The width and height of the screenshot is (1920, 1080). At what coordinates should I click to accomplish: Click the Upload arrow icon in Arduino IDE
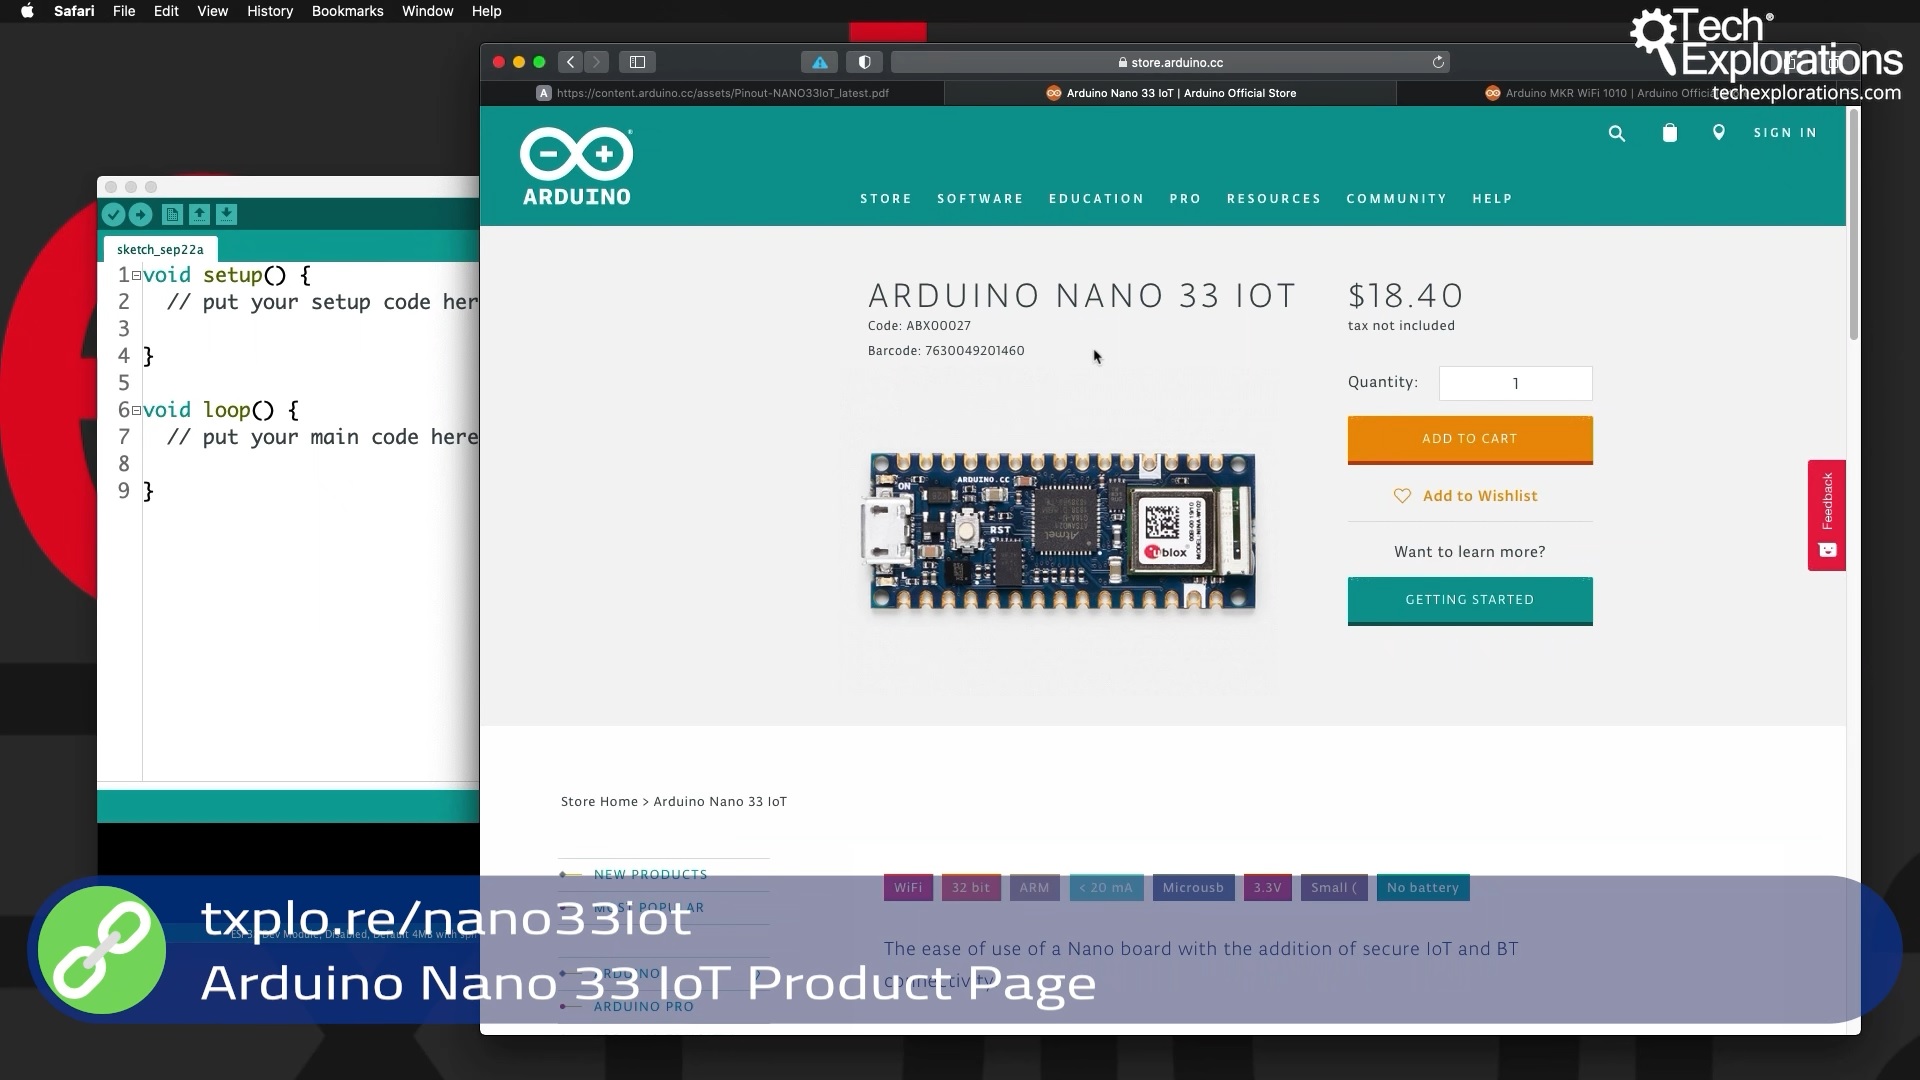(x=141, y=214)
